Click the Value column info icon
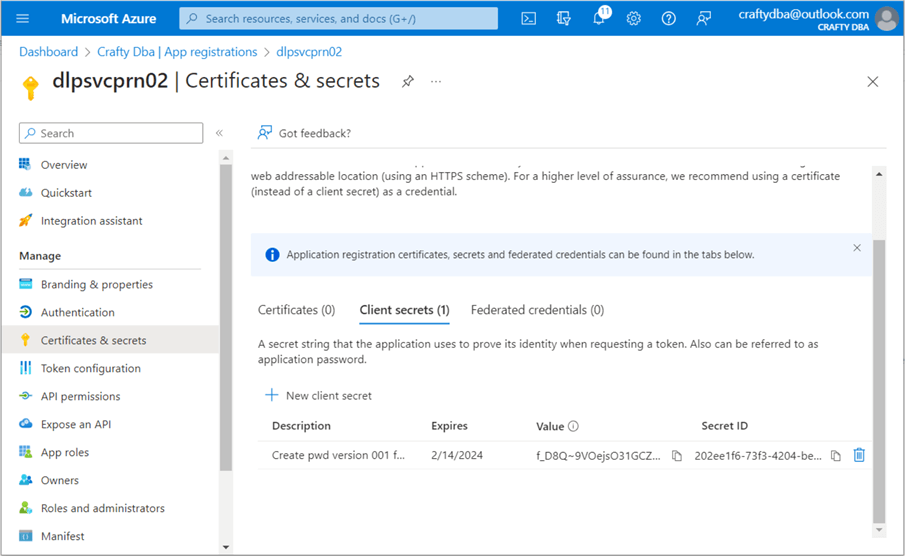 573,426
